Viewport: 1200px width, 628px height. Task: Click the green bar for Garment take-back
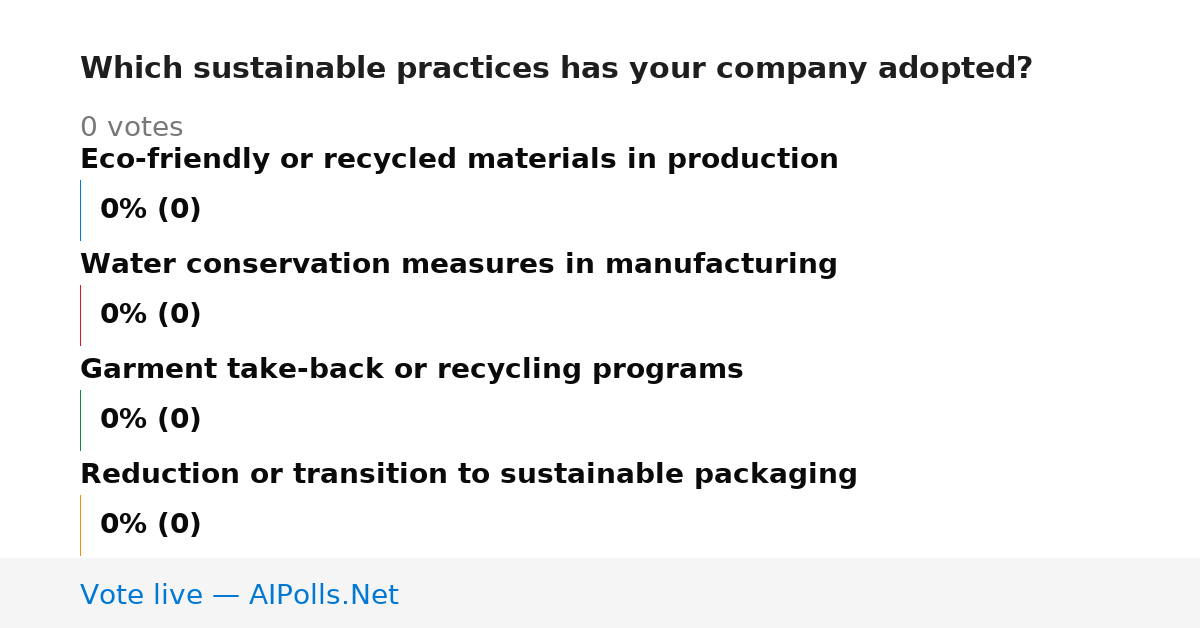(x=80, y=420)
